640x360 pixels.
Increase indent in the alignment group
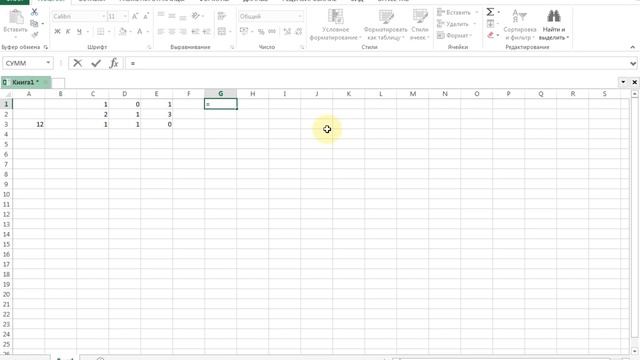[207, 31]
